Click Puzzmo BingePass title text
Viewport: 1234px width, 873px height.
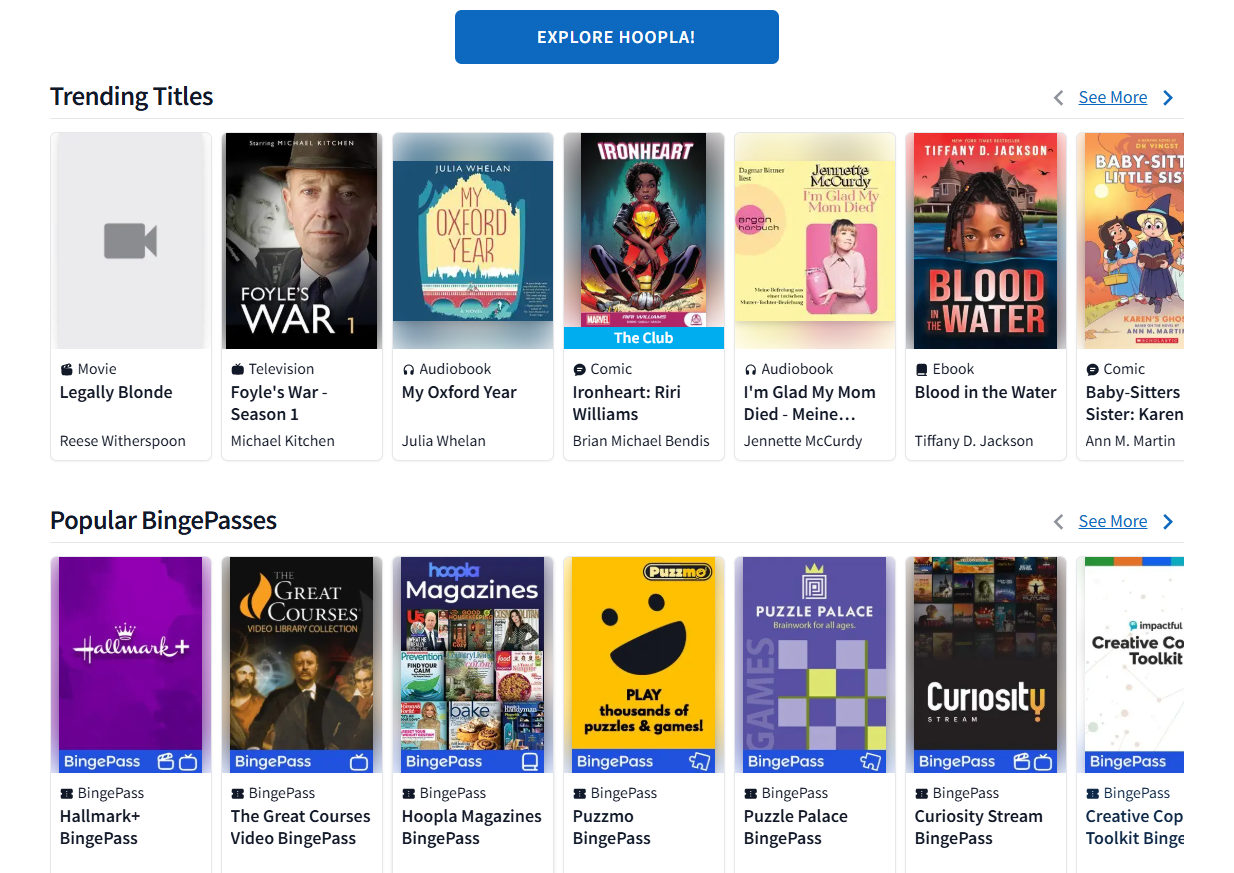[x=612, y=827]
